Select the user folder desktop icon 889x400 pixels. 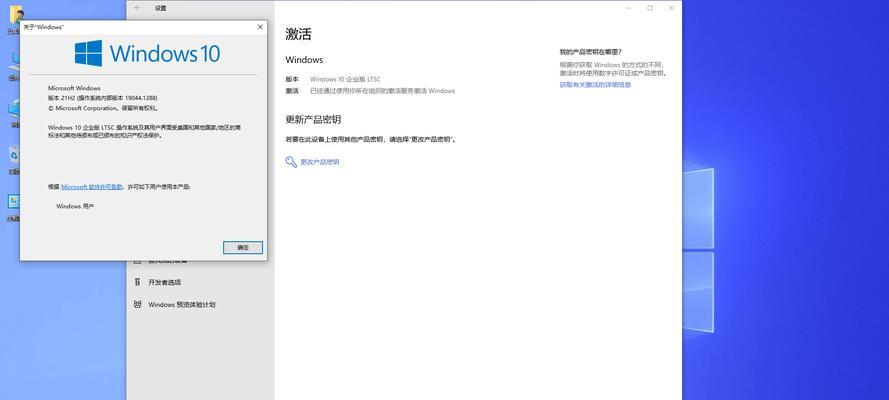[x=15, y=20]
